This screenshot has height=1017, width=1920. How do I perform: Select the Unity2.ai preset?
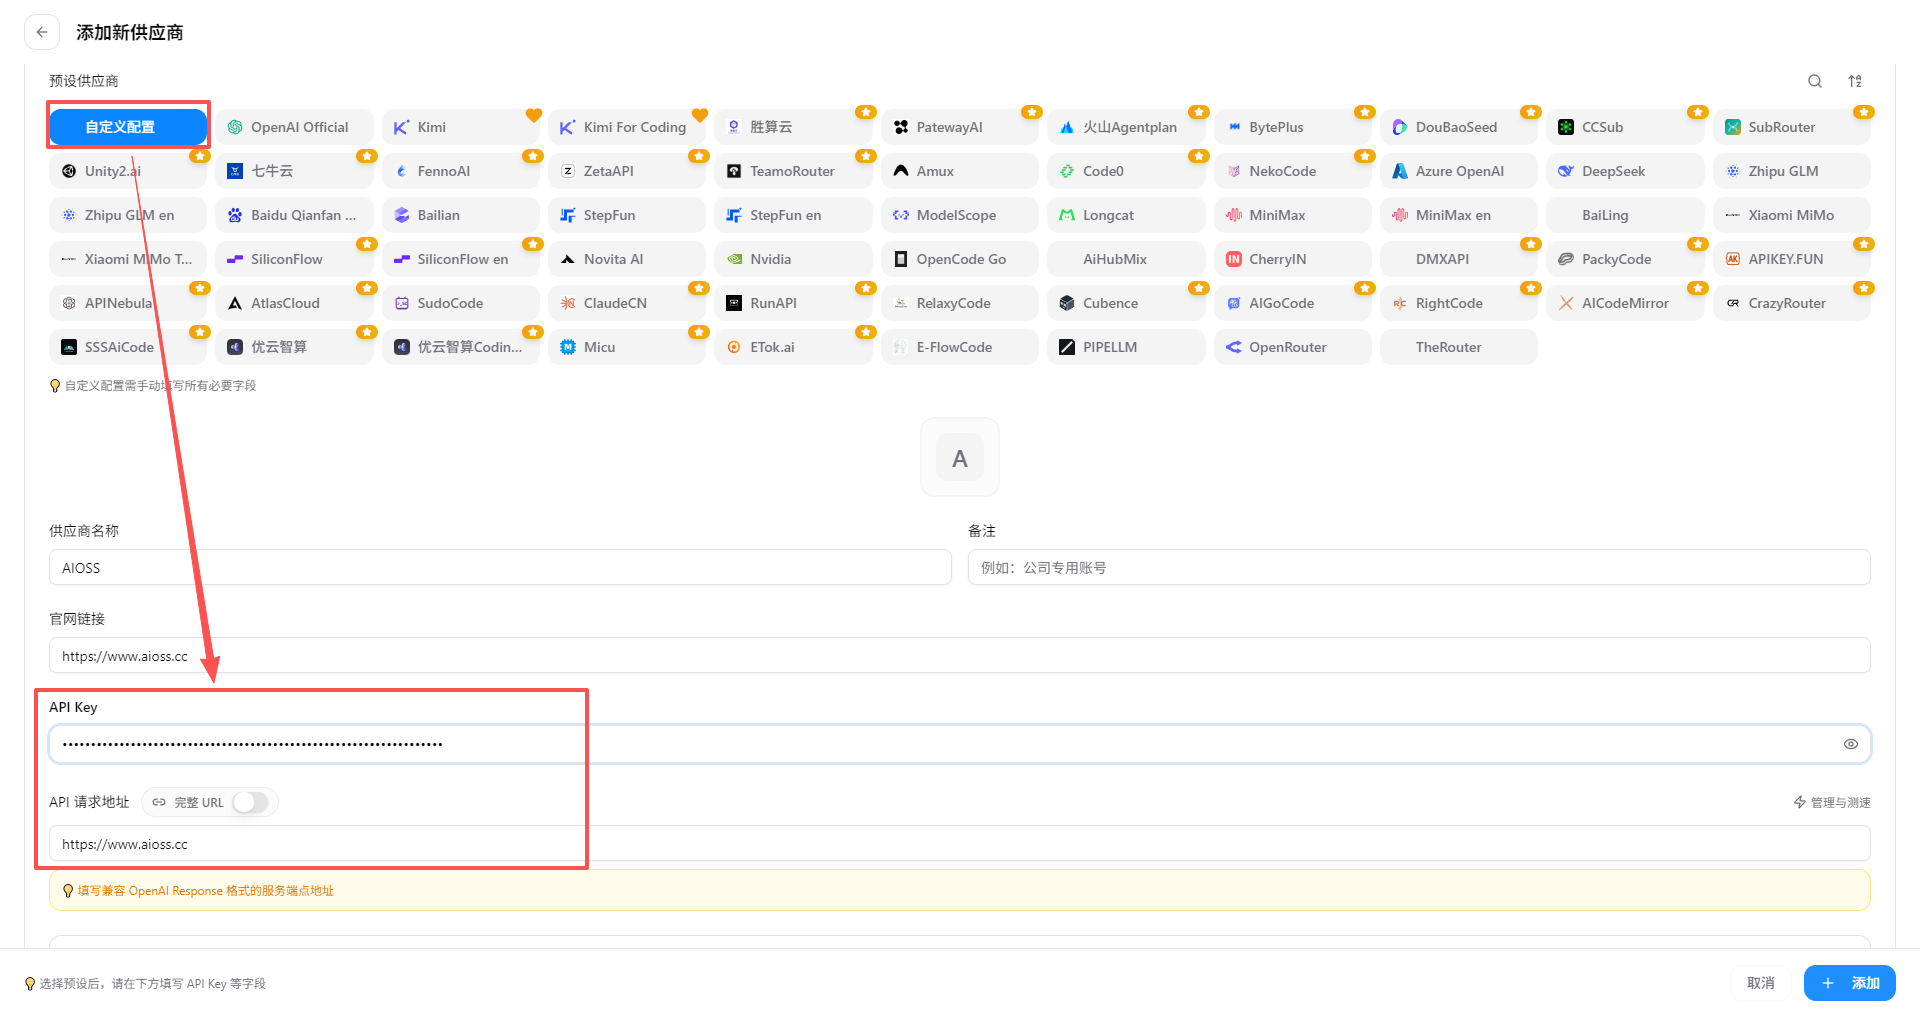(x=128, y=171)
